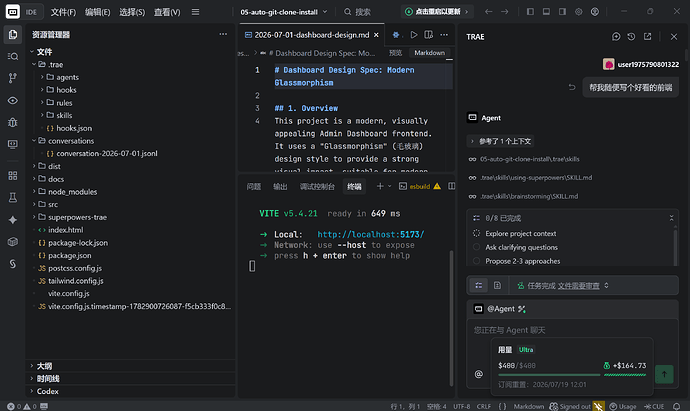Open brainstorming SKILL.md reference link
This screenshot has height=411, width=690.
point(529,196)
